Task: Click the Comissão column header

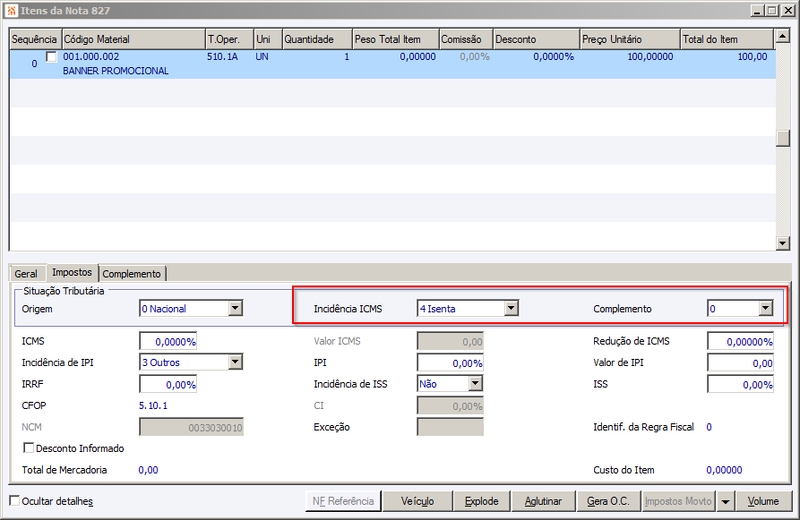Action: [x=466, y=39]
